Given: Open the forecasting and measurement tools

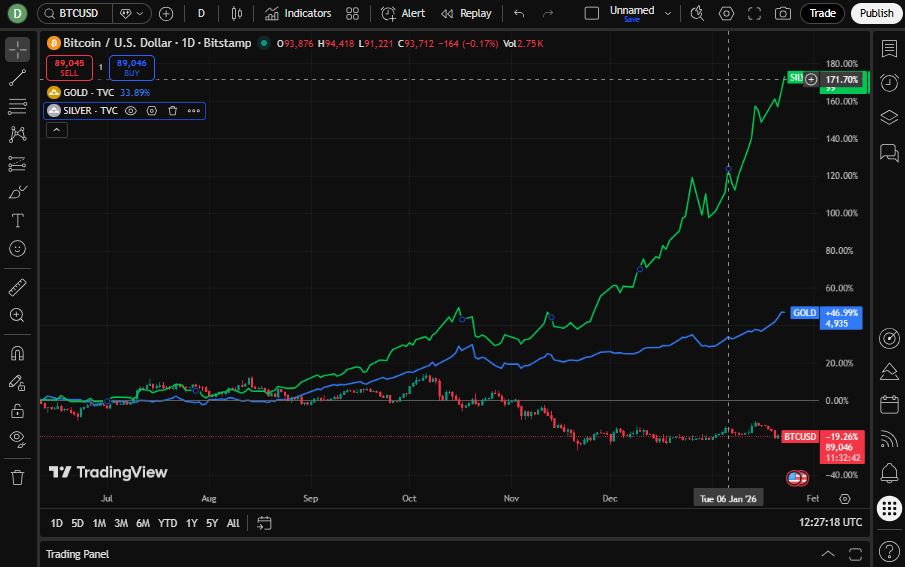Looking at the screenshot, I should pyautogui.click(x=17, y=164).
